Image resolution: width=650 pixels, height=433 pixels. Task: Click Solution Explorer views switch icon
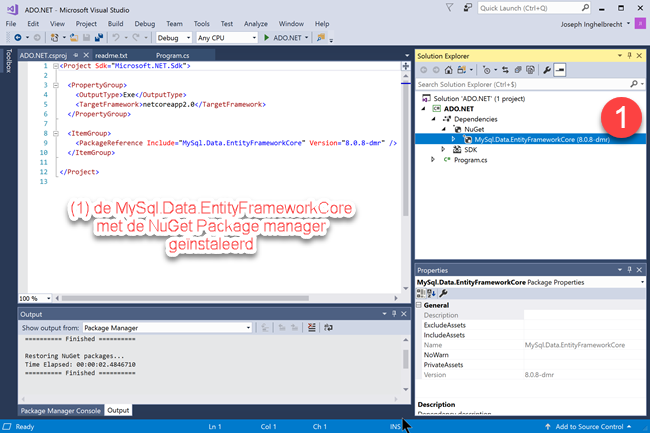click(461, 70)
